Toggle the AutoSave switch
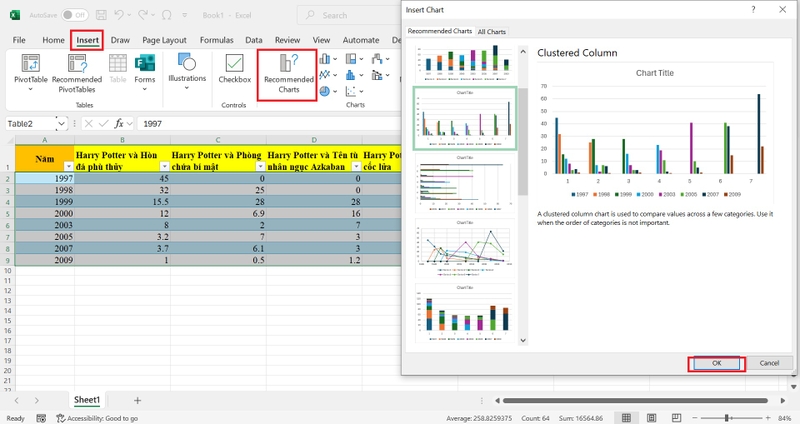Viewport: 800px width, 424px height. click(x=74, y=15)
